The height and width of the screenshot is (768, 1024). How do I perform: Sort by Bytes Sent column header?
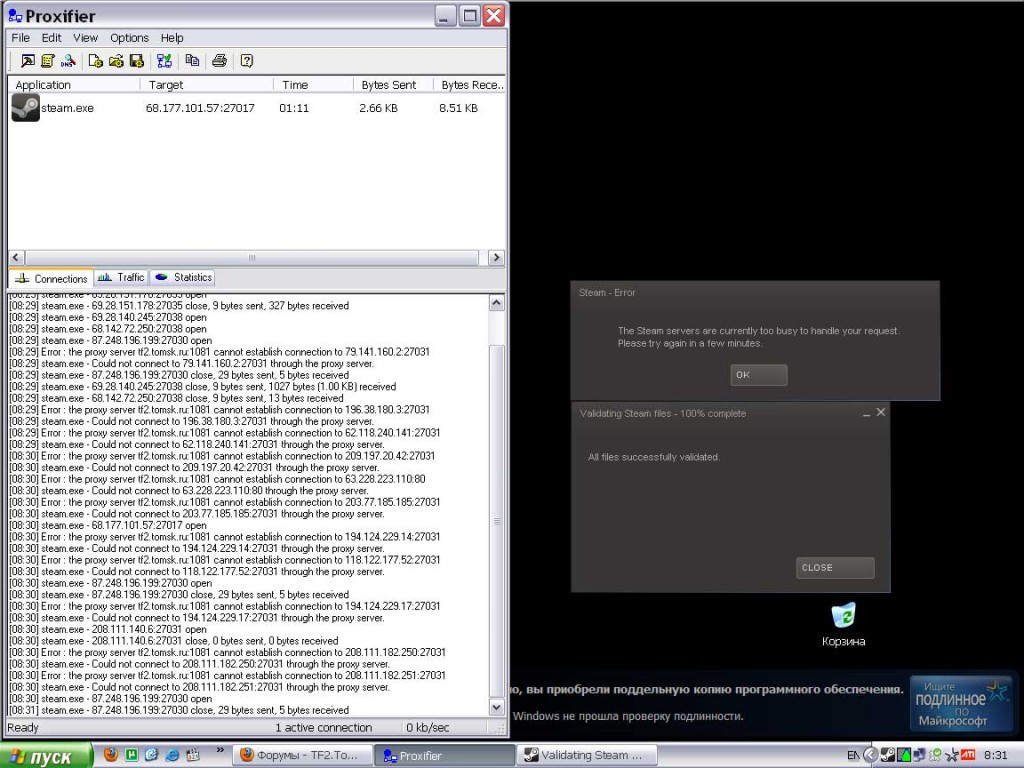393,85
